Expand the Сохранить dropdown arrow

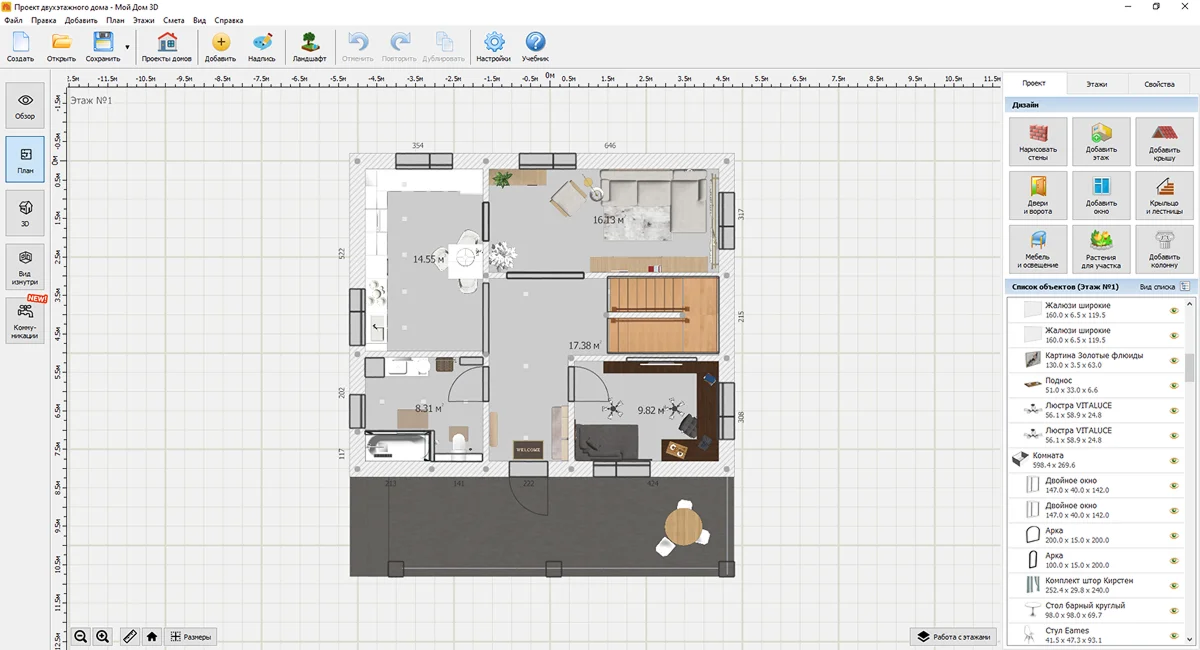point(127,47)
